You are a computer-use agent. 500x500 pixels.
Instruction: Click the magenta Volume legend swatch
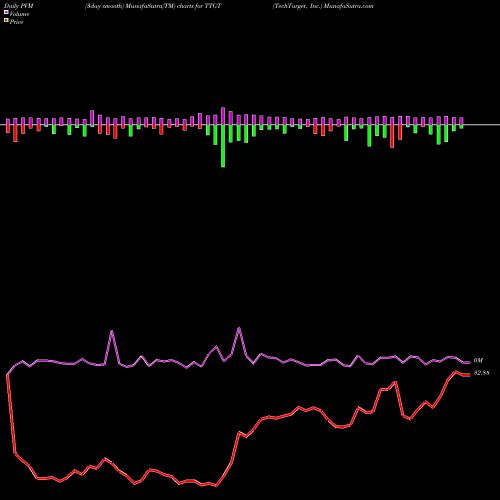pos(6,13)
